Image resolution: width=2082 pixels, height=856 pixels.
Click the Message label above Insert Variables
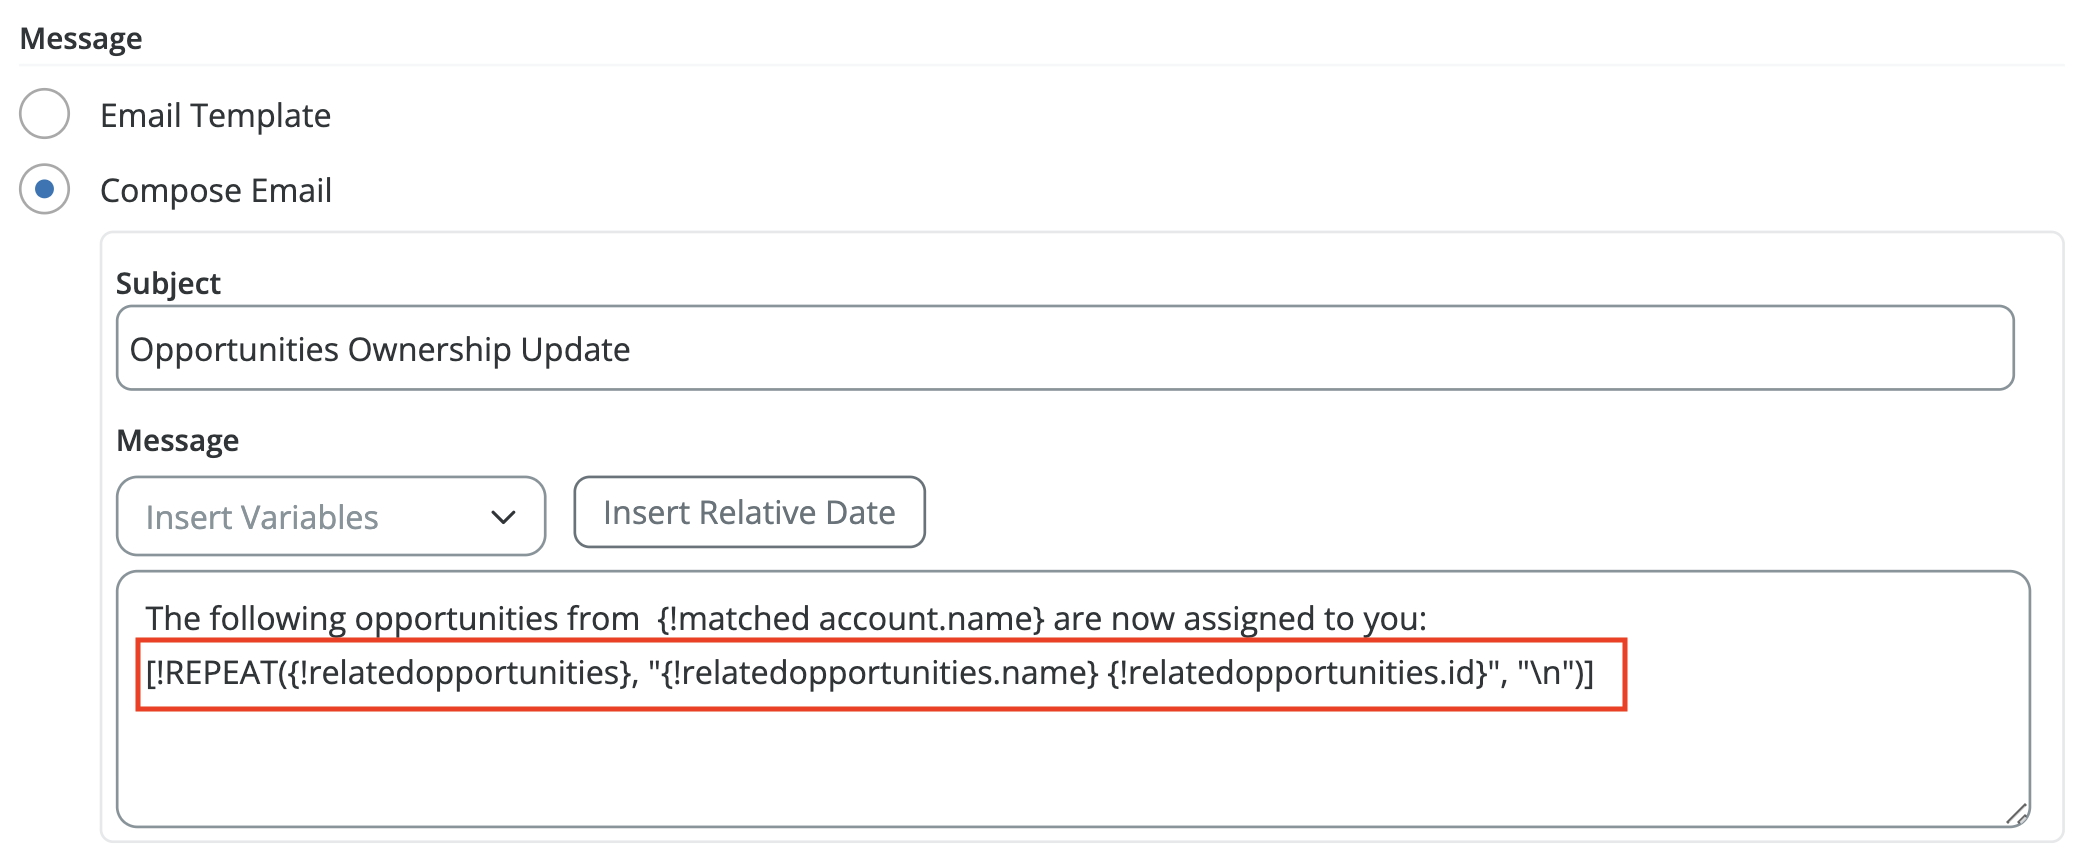tap(178, 440)
